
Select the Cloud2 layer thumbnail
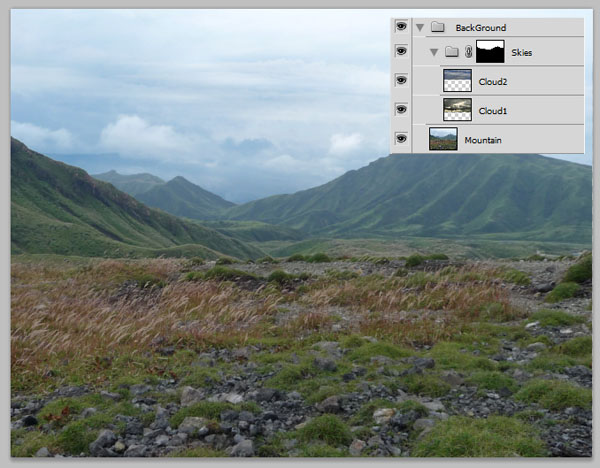tap(457, 80)
